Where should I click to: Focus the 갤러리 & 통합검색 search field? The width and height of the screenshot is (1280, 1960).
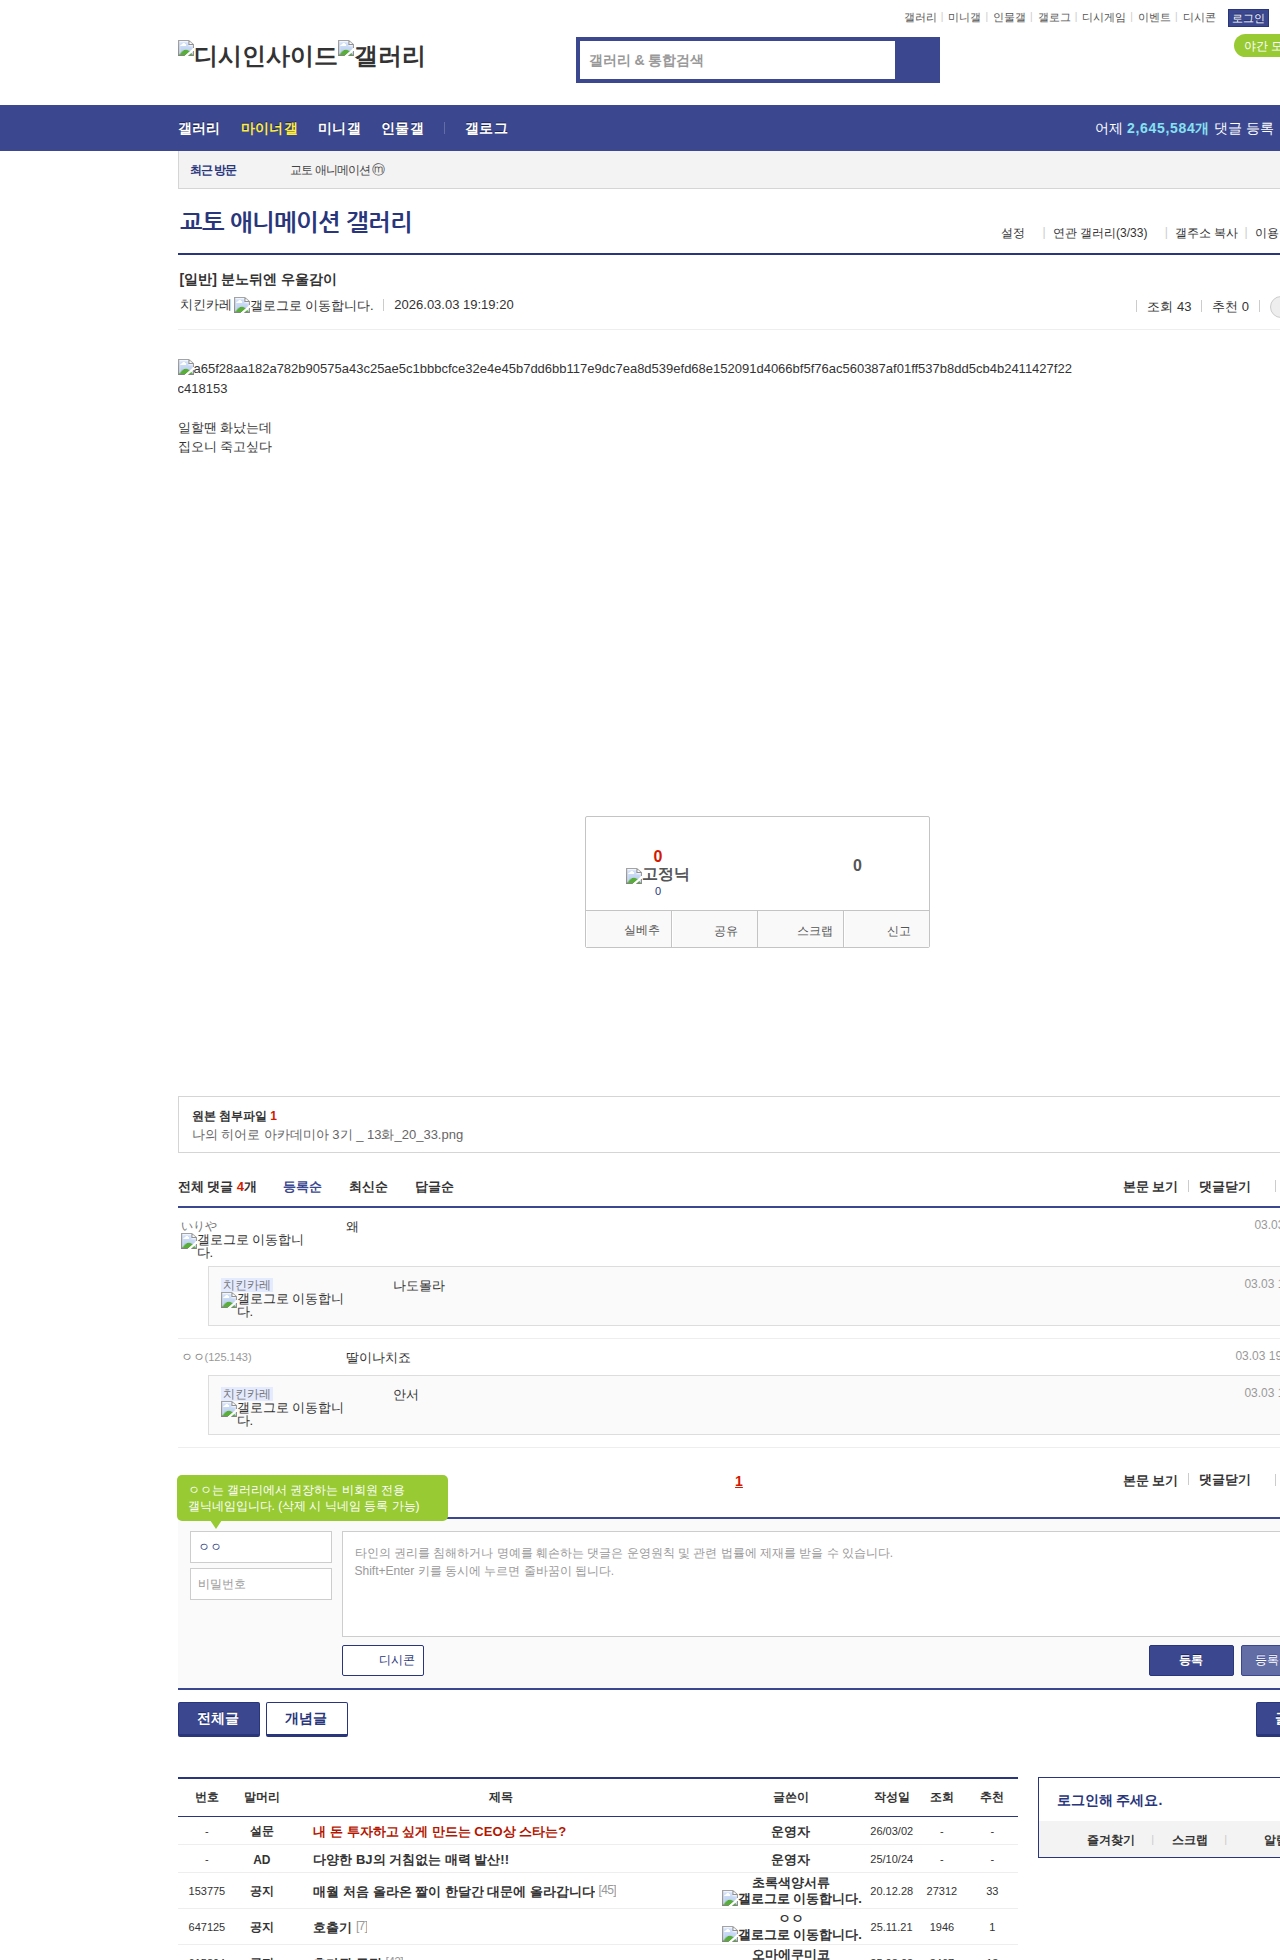pos(737,60)
